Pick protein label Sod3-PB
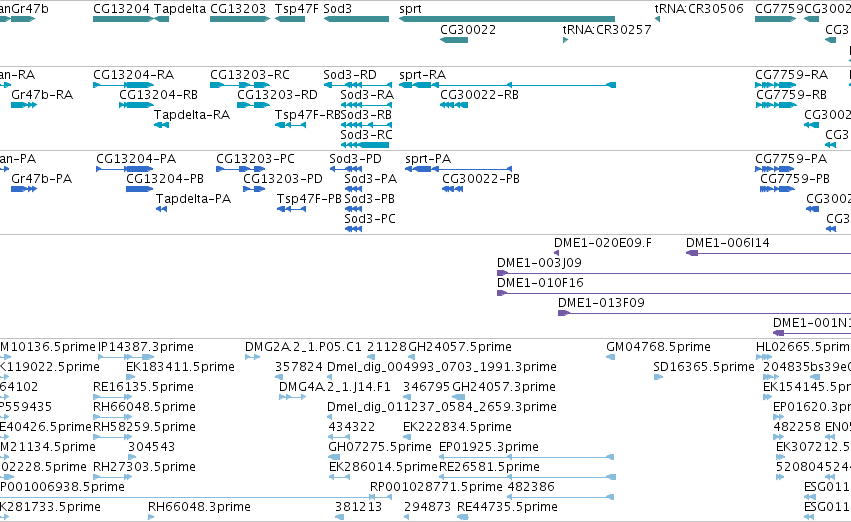 (x=370, y=199)
